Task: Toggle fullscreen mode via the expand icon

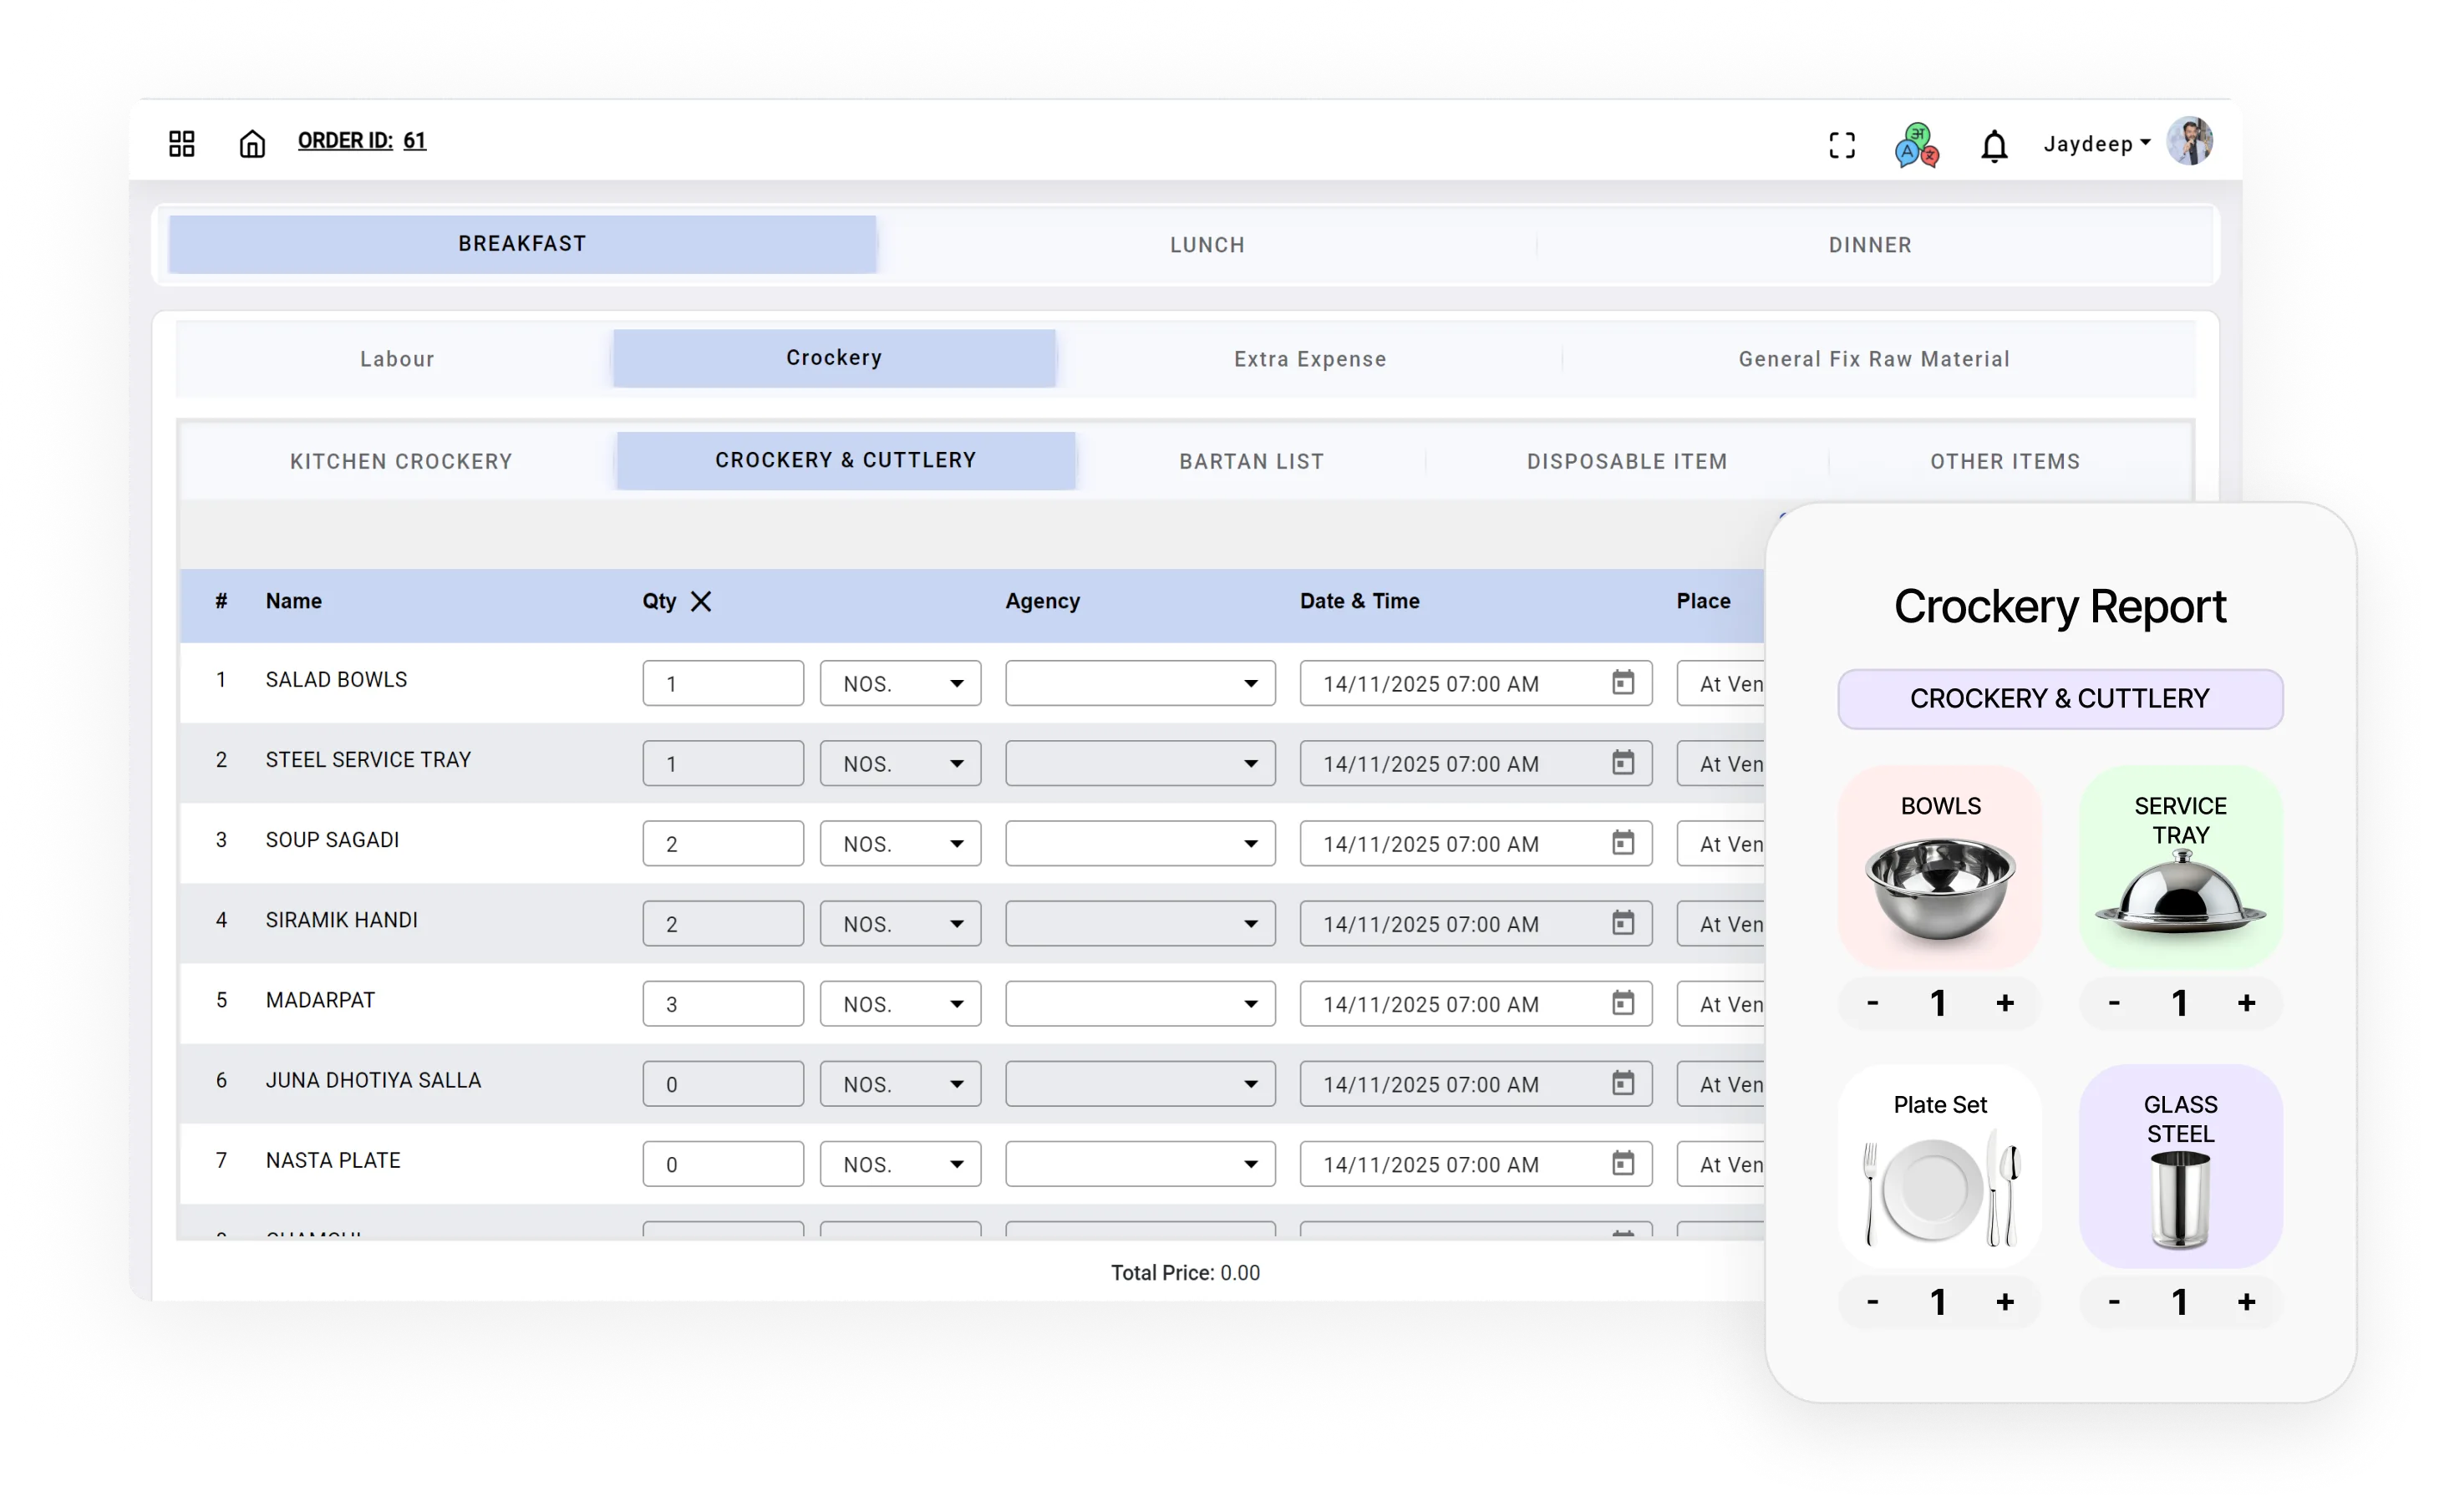Action: coord(1843,145)
